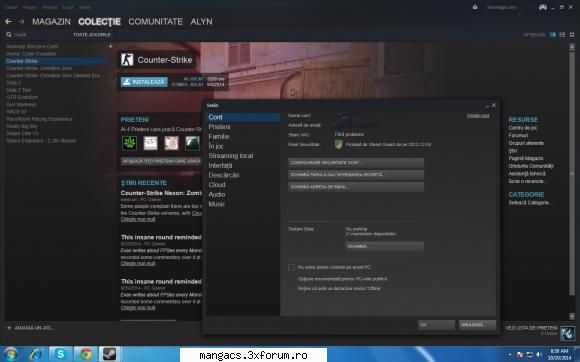Click the INSTALEAZĂ button
The width and height of the screenshot is (580, 362).
click(x=144, y=82)
